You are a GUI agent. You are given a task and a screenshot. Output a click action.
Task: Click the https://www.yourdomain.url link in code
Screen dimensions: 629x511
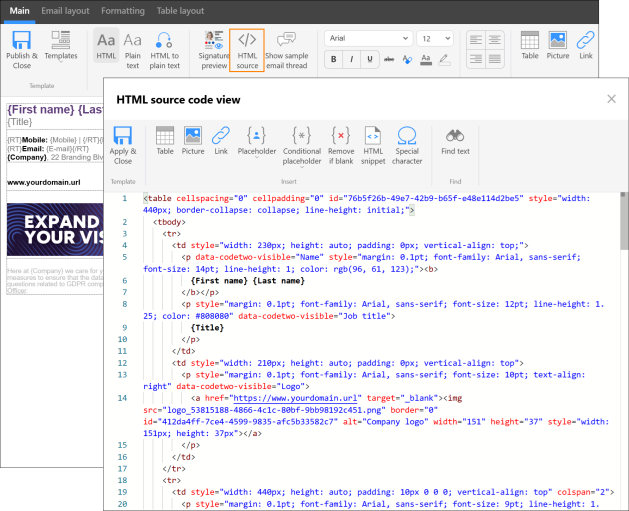[x=295, y=398]
